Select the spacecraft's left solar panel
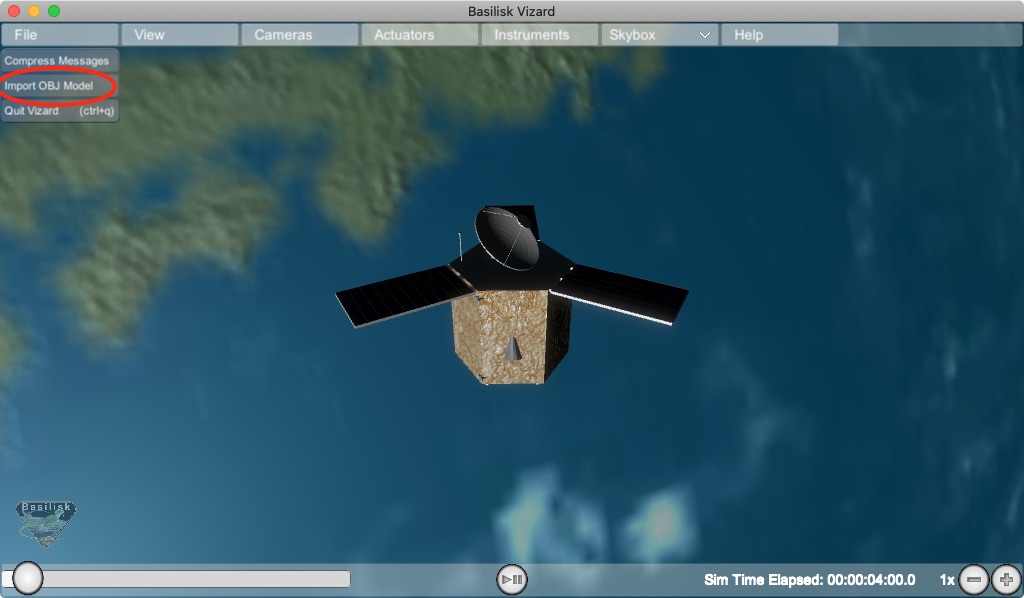This screenshot has height=598, width=1024. click(x=398, y=294)
